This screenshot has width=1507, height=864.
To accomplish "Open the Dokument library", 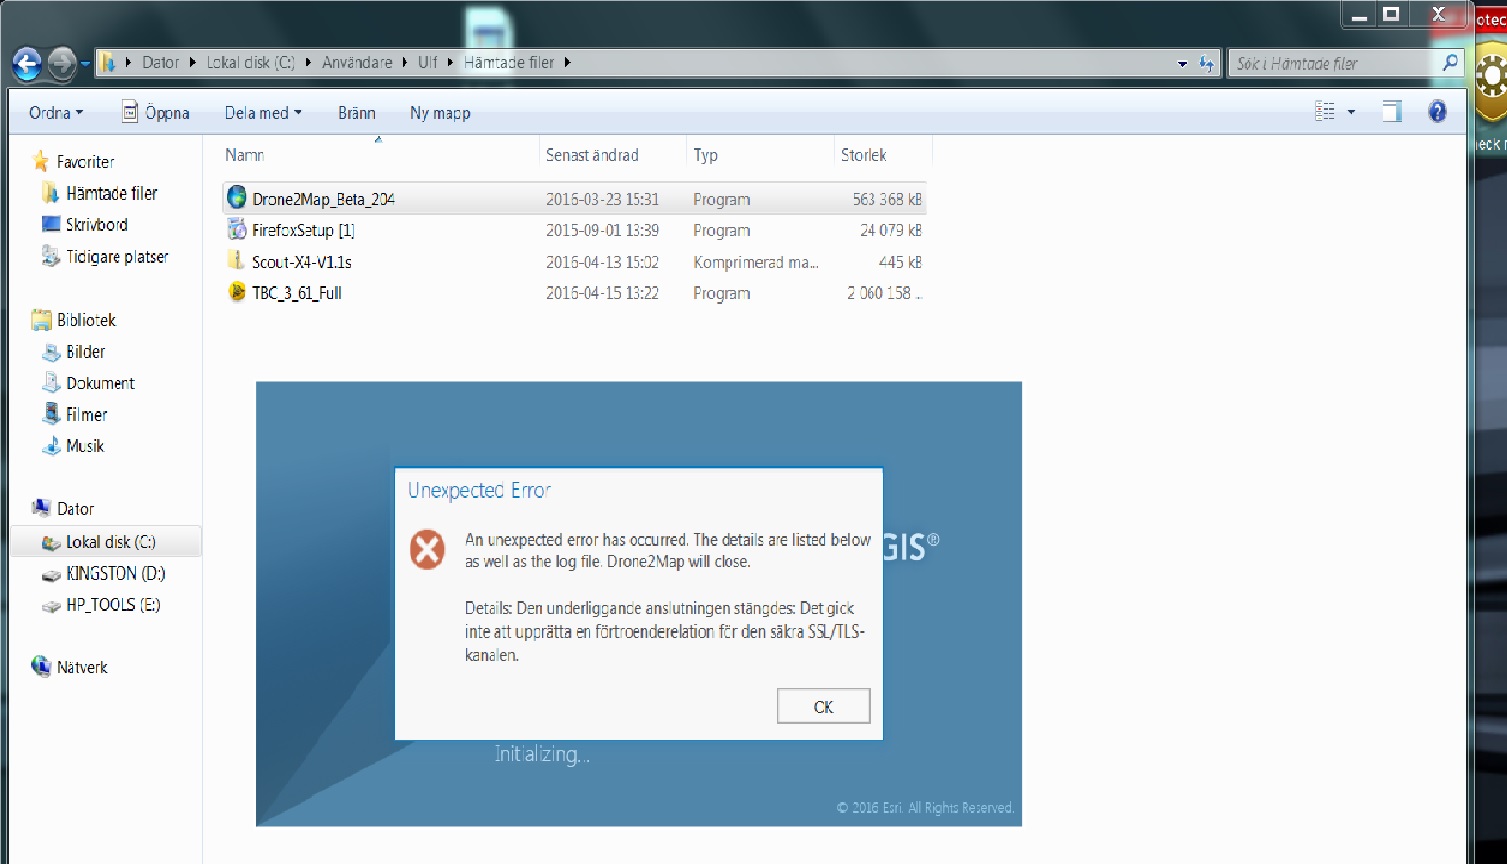I will [100, 383].
